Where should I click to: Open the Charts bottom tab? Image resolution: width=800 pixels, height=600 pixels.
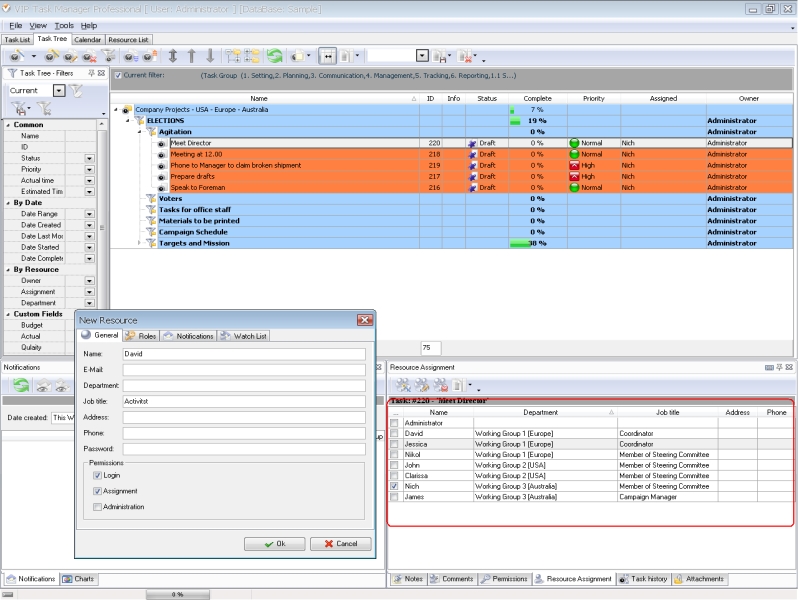coord(79,579)
